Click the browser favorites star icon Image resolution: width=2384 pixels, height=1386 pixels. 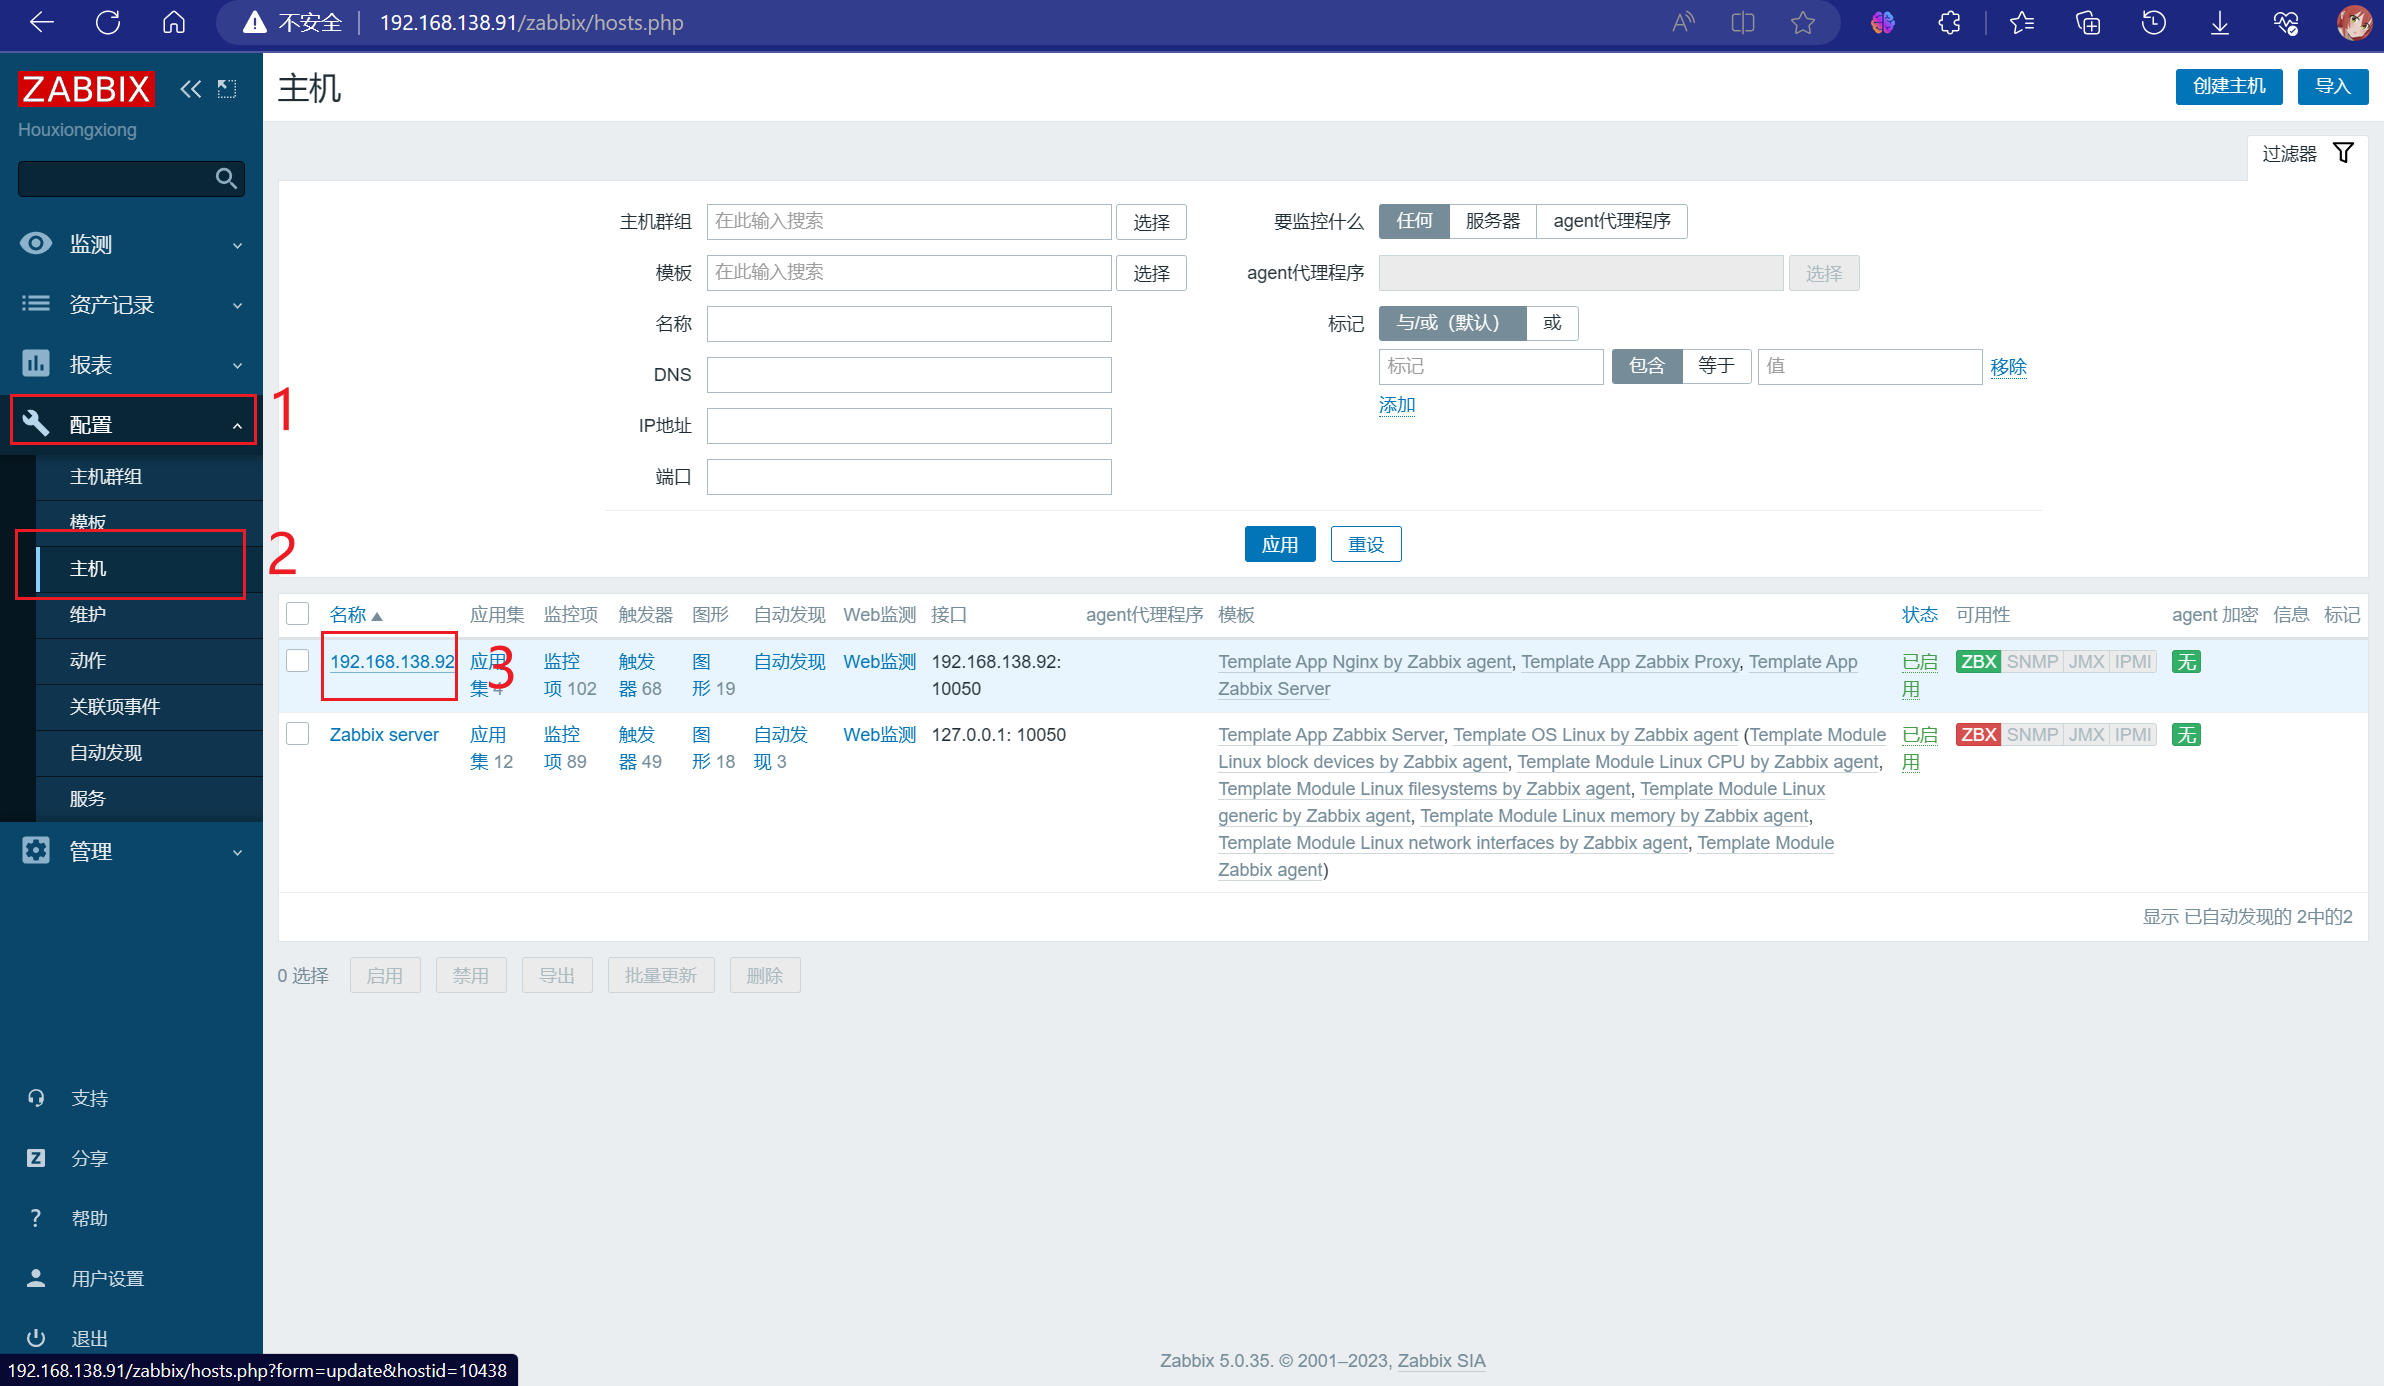pyautogui.click(x=1803, y=23)
